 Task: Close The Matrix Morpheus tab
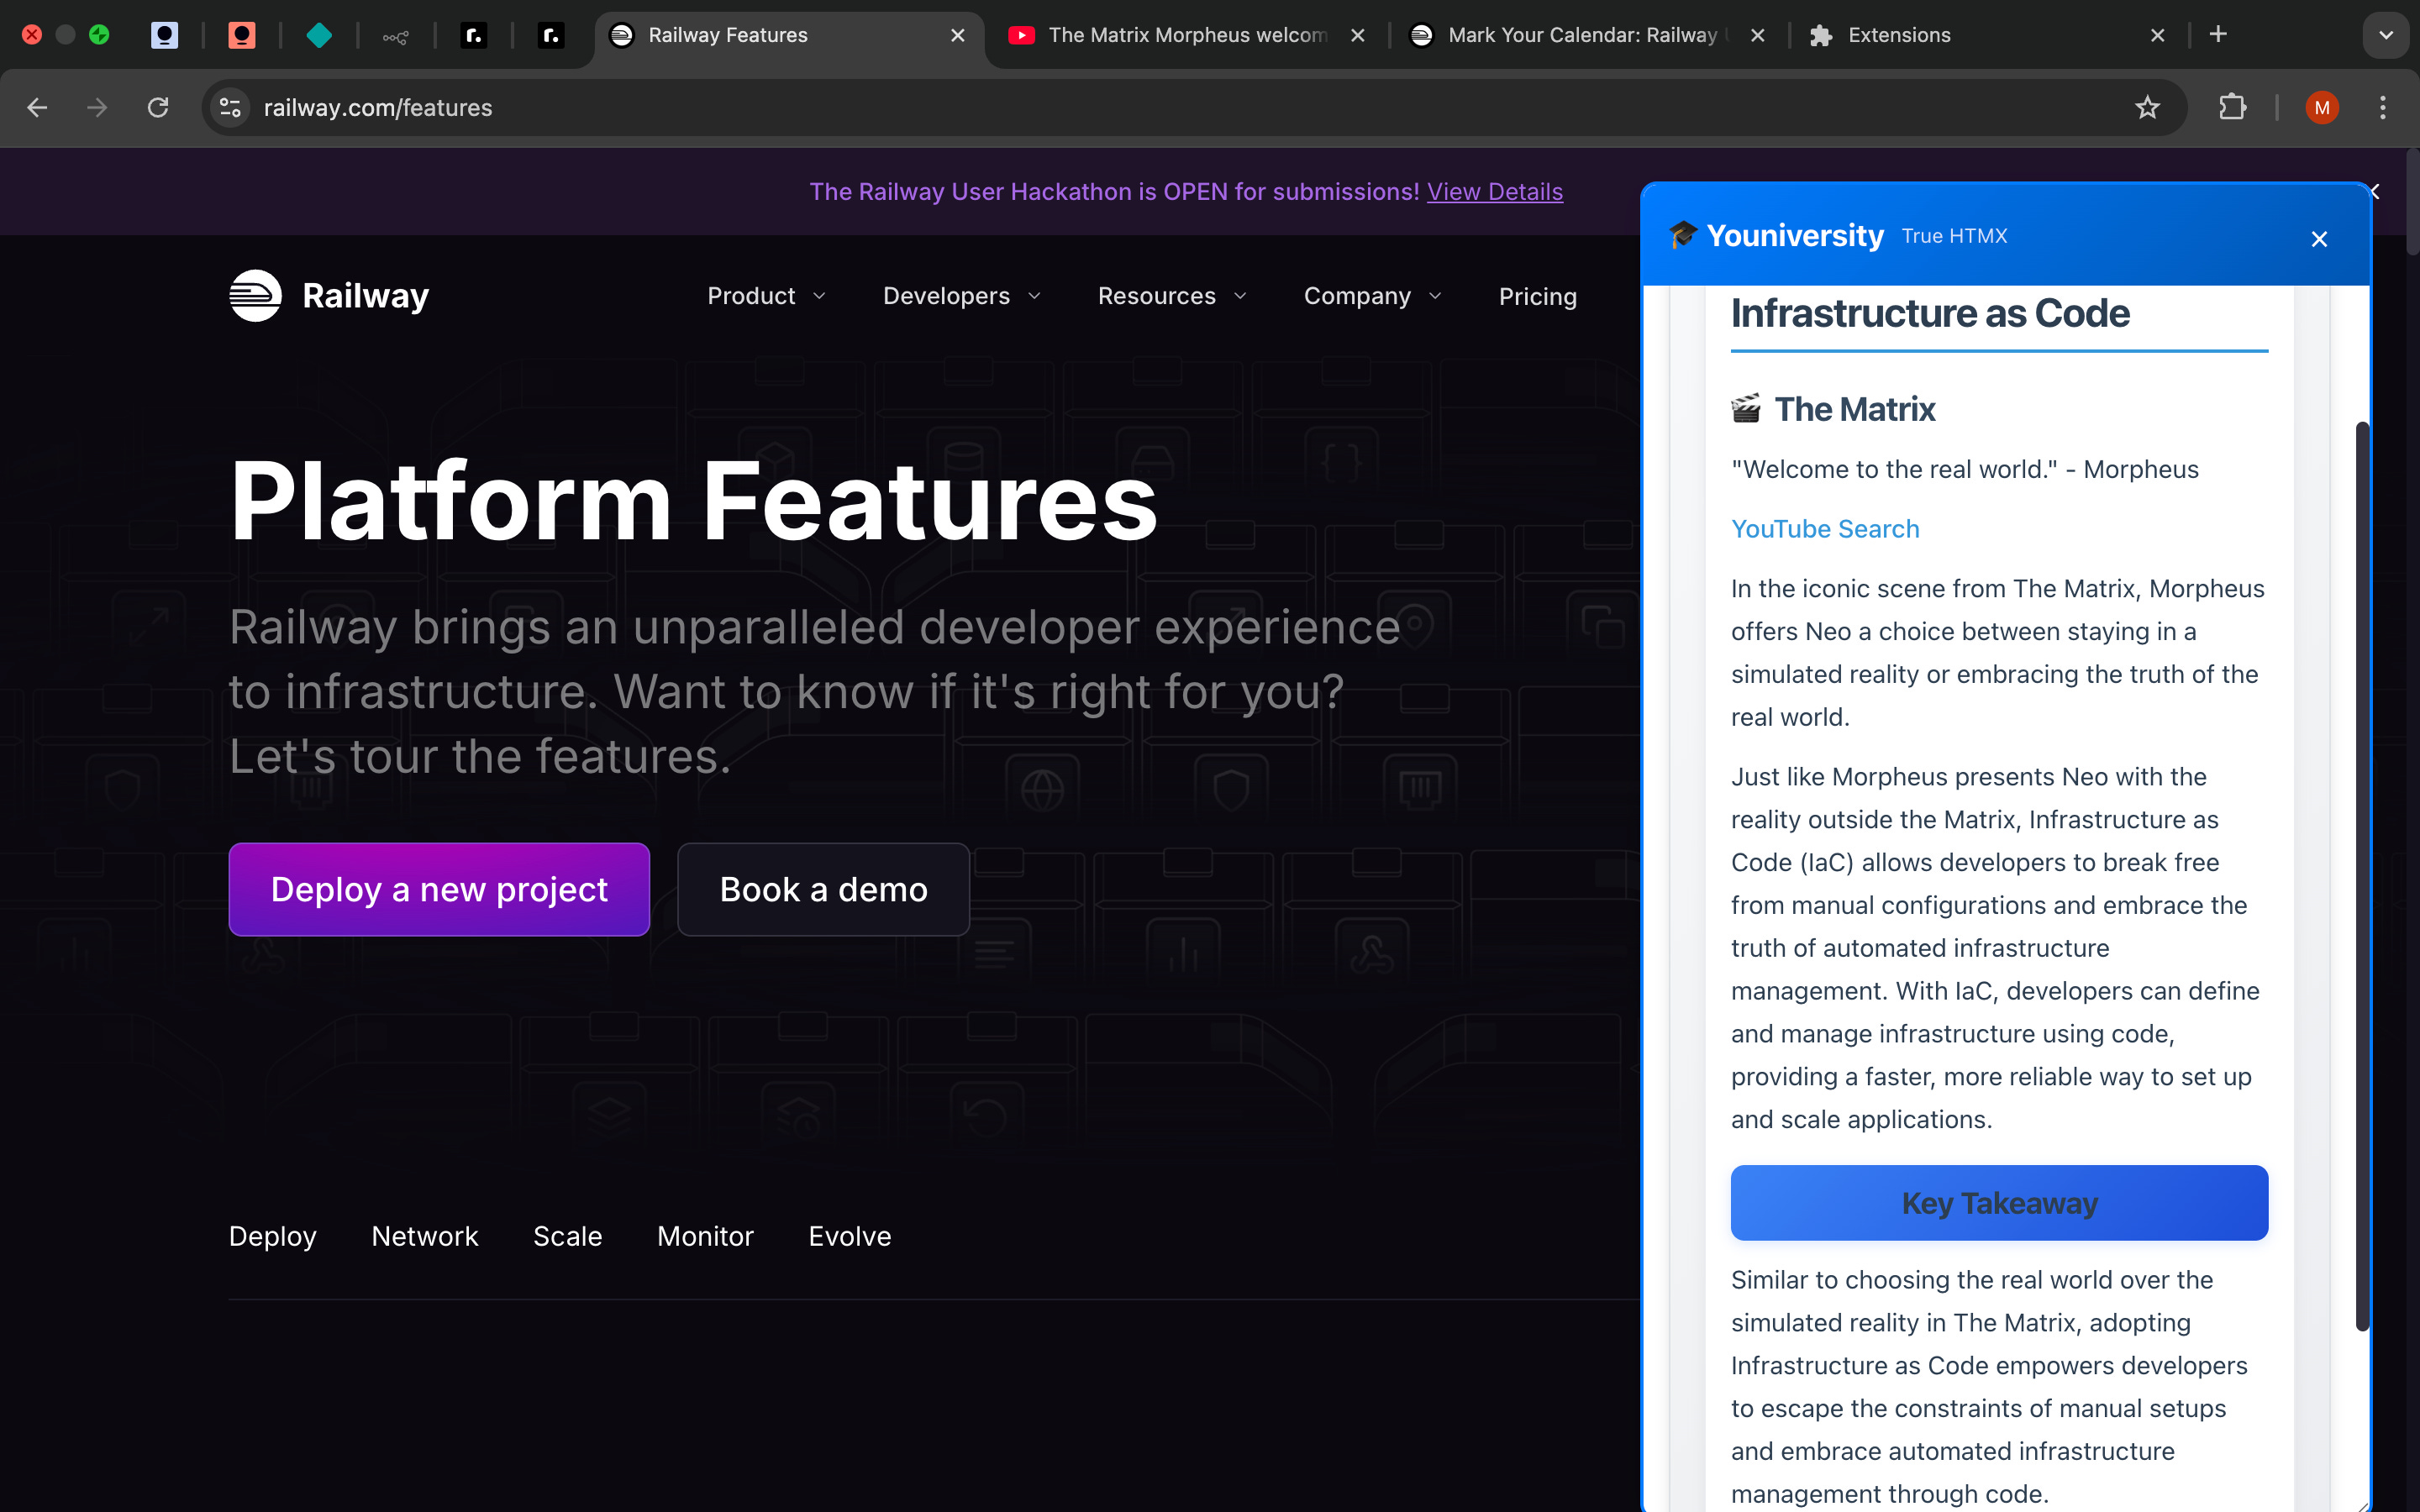point(1358,35)
